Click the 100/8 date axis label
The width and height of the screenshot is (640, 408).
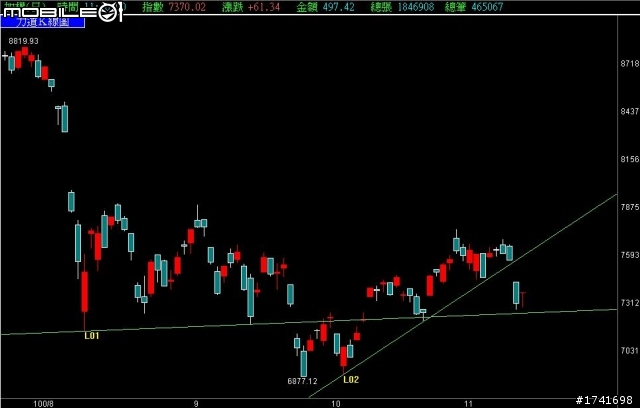pyautogui.click(x=43, y=404)
